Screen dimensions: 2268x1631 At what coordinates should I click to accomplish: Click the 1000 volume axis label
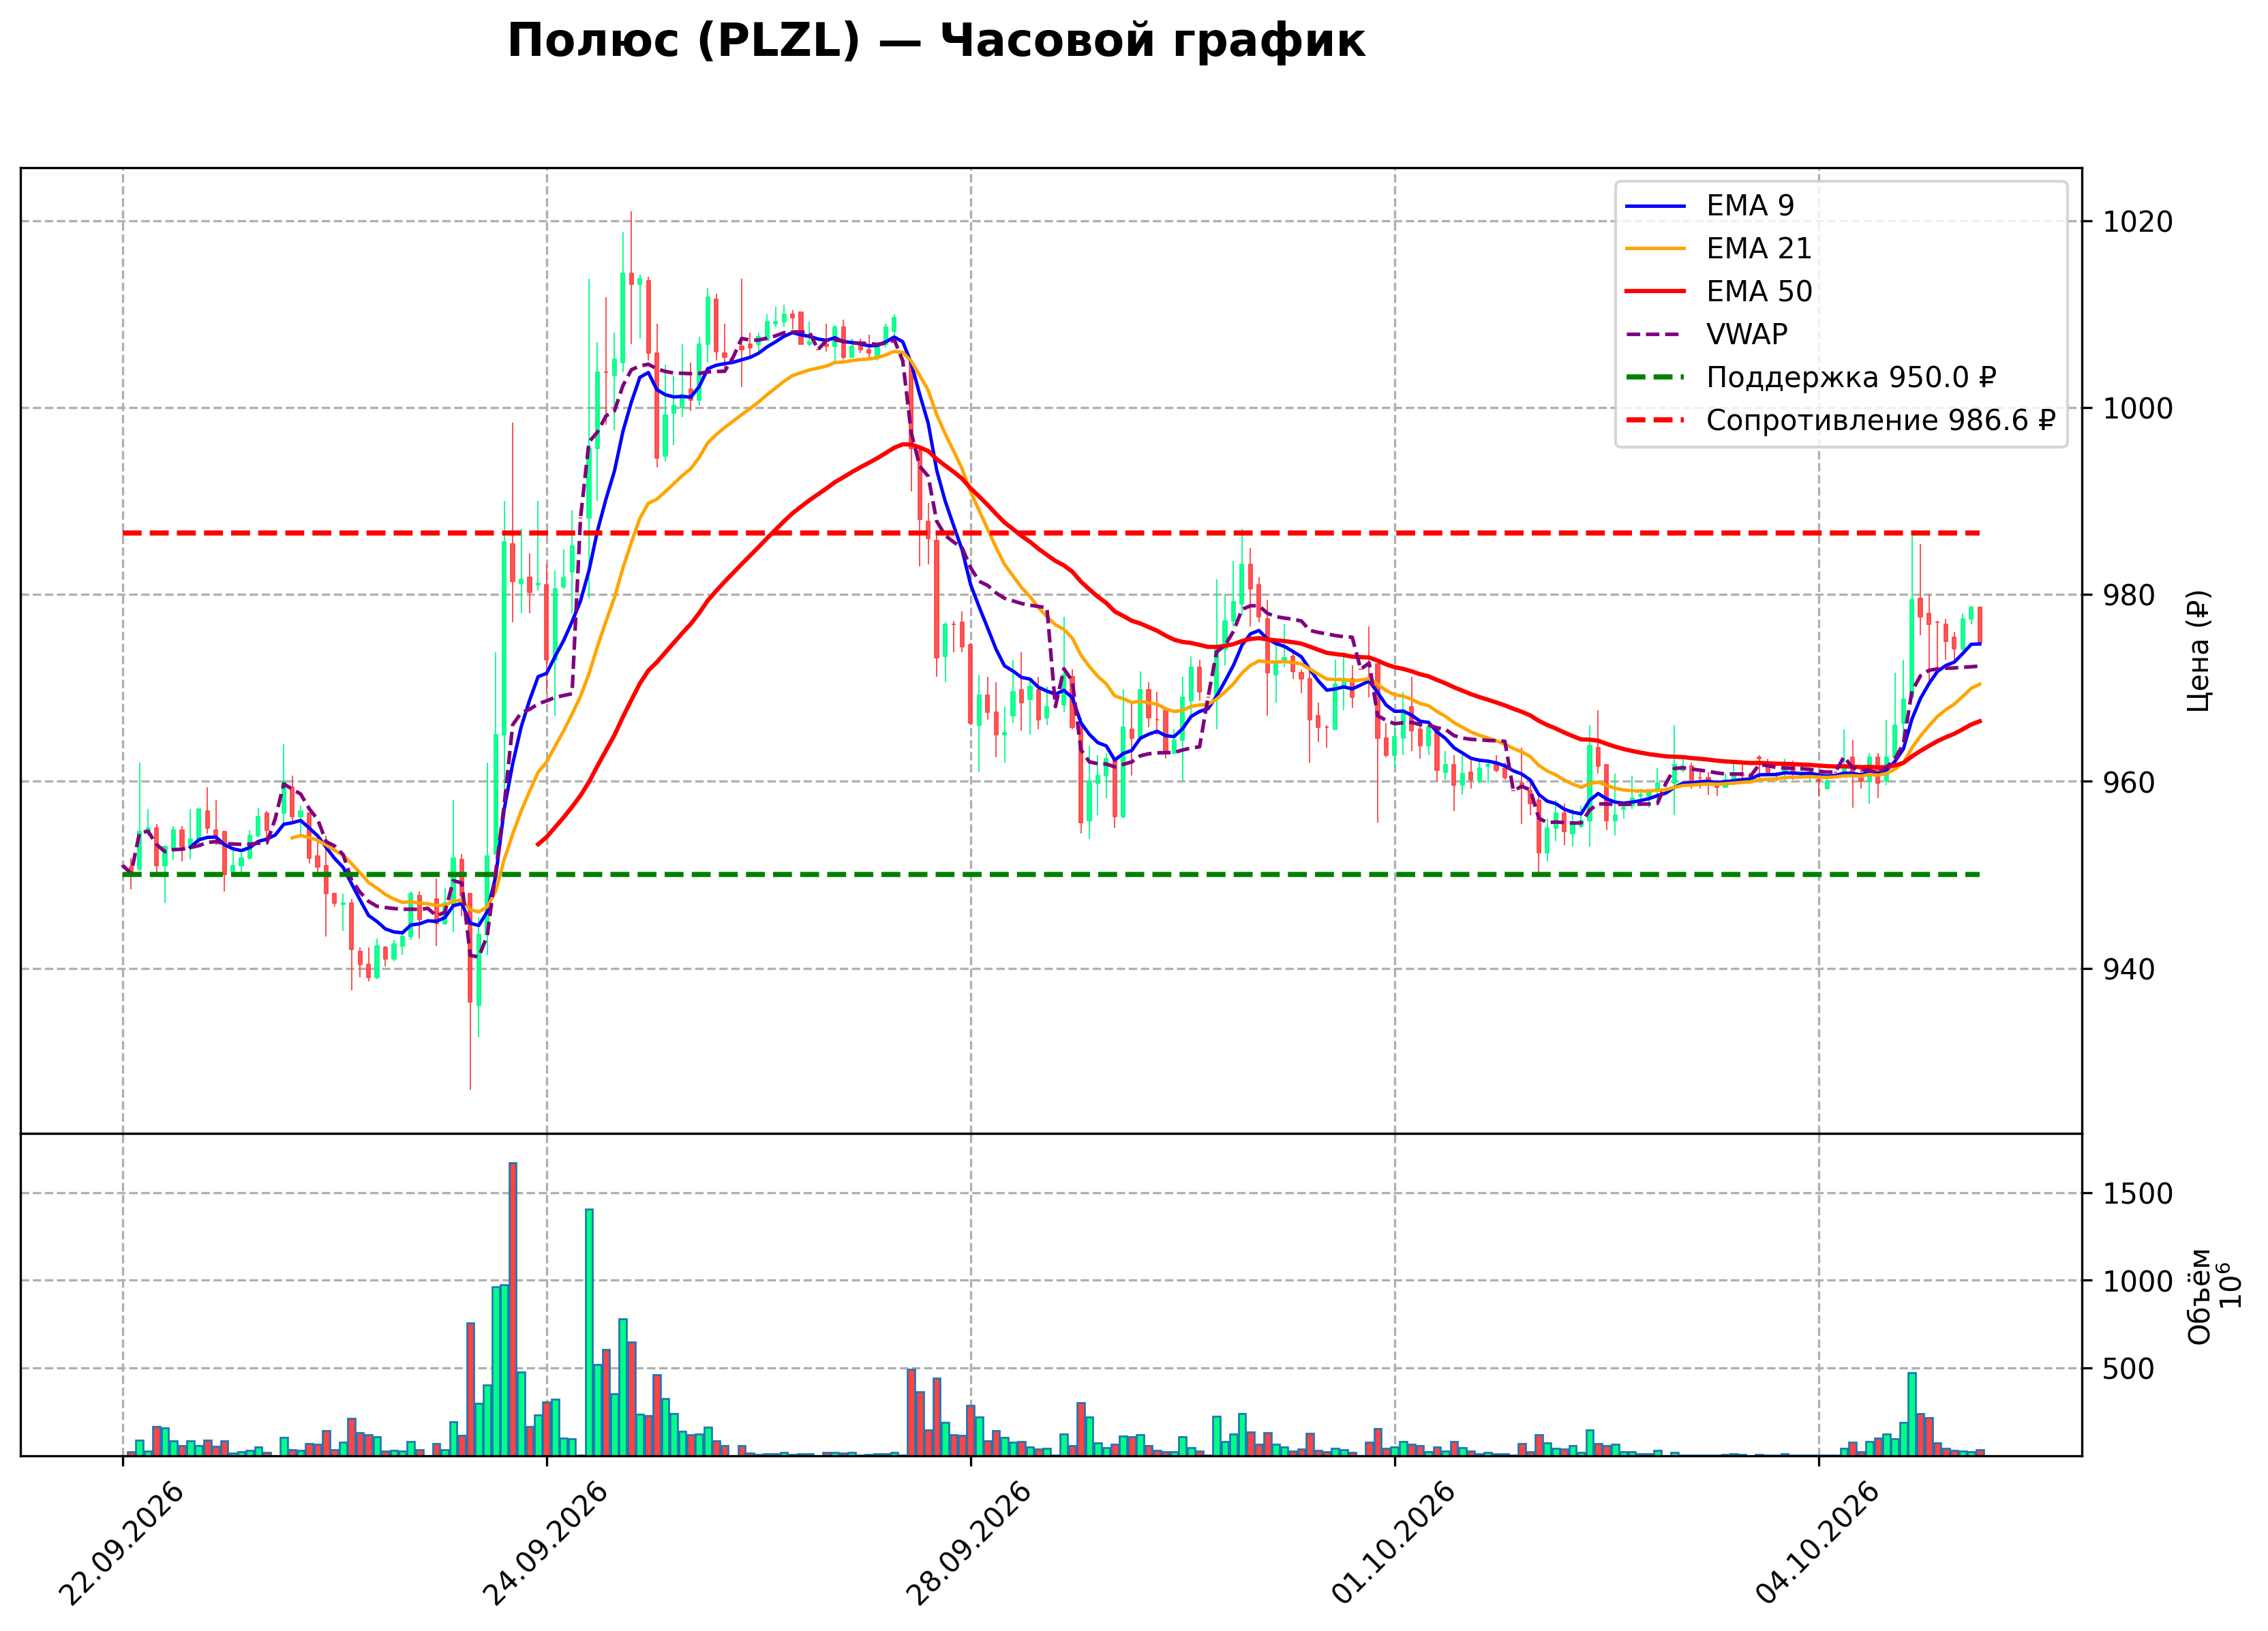pyautogui.click(x=2138, y=1282)
